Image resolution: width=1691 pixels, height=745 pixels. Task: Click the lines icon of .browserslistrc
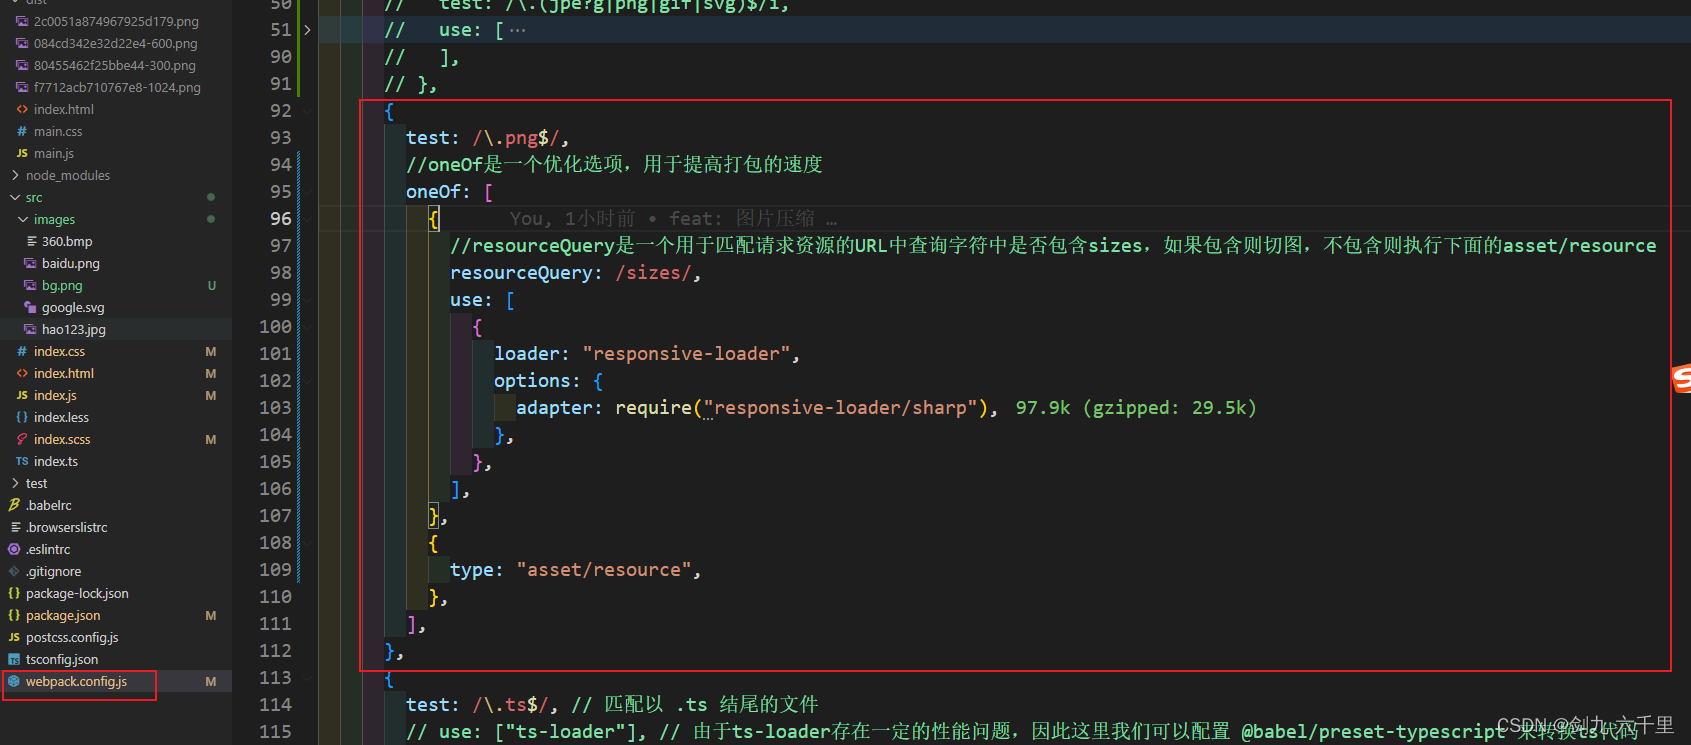(15, 527)
